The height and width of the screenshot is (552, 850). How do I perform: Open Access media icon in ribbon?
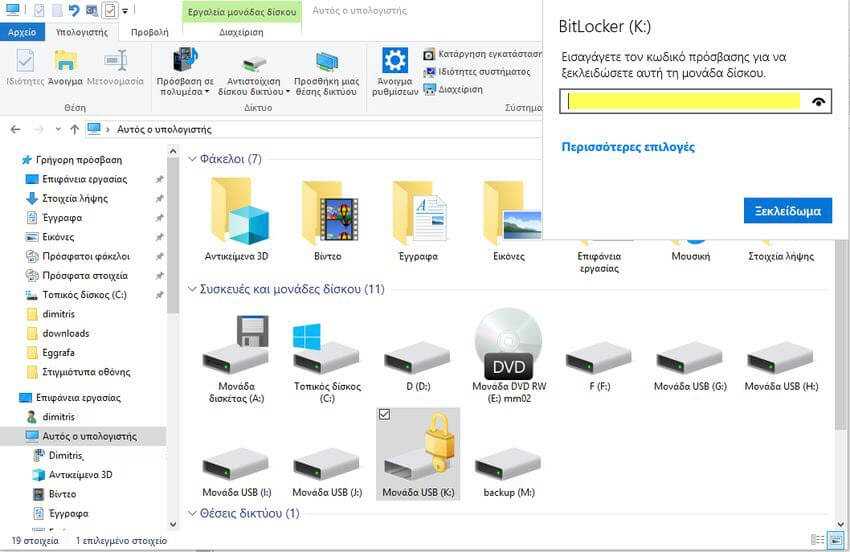(185, 60)
